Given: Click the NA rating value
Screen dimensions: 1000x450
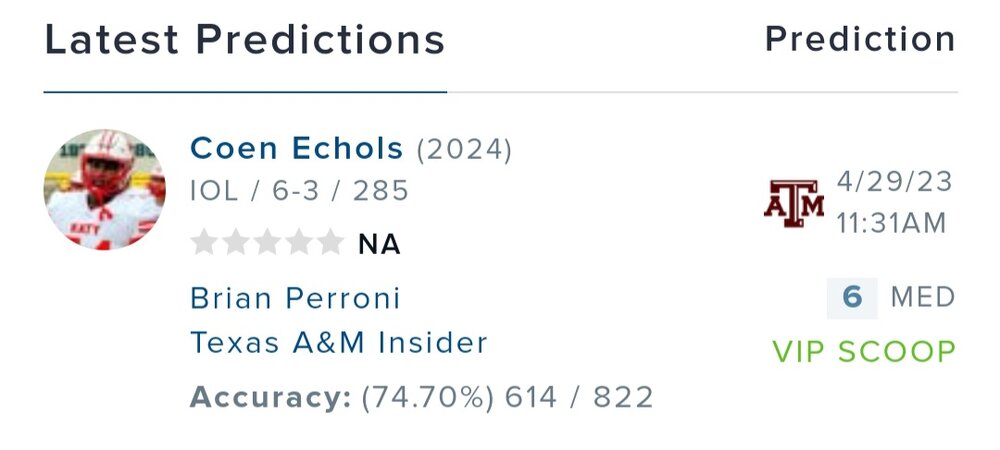Looking at the screenshot, I should tap(379, 244).
